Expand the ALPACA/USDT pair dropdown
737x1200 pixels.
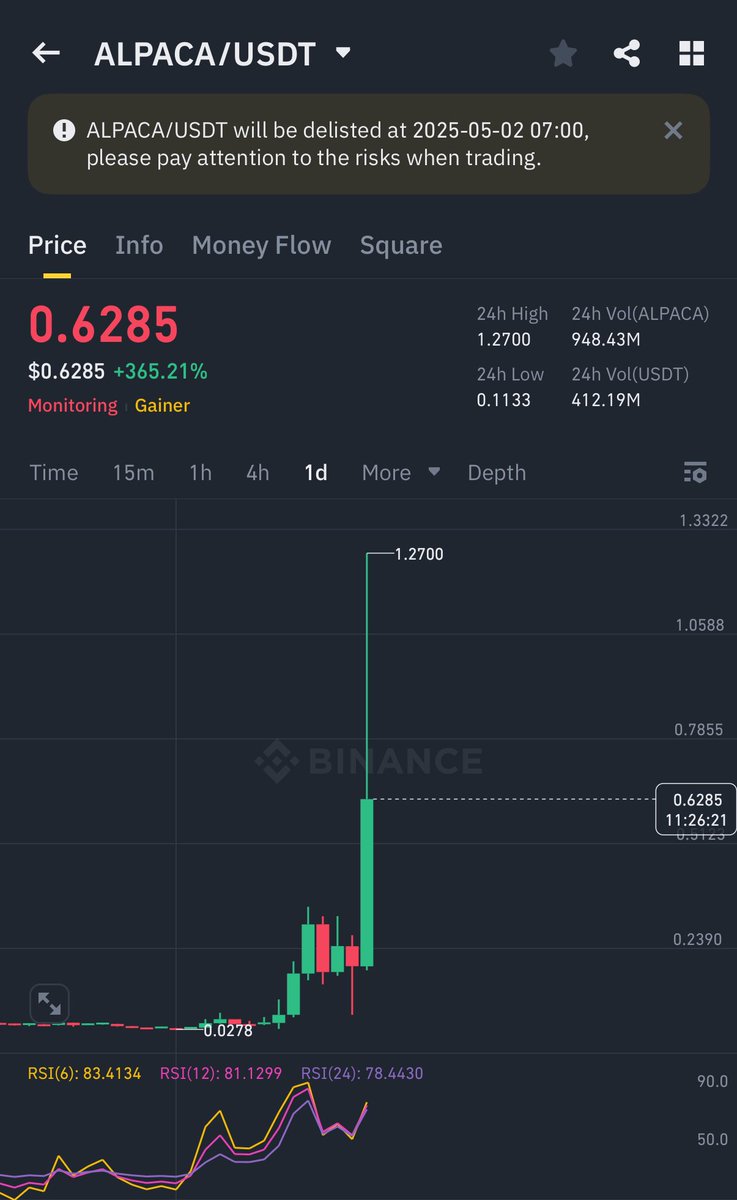(x=343, y=53)
